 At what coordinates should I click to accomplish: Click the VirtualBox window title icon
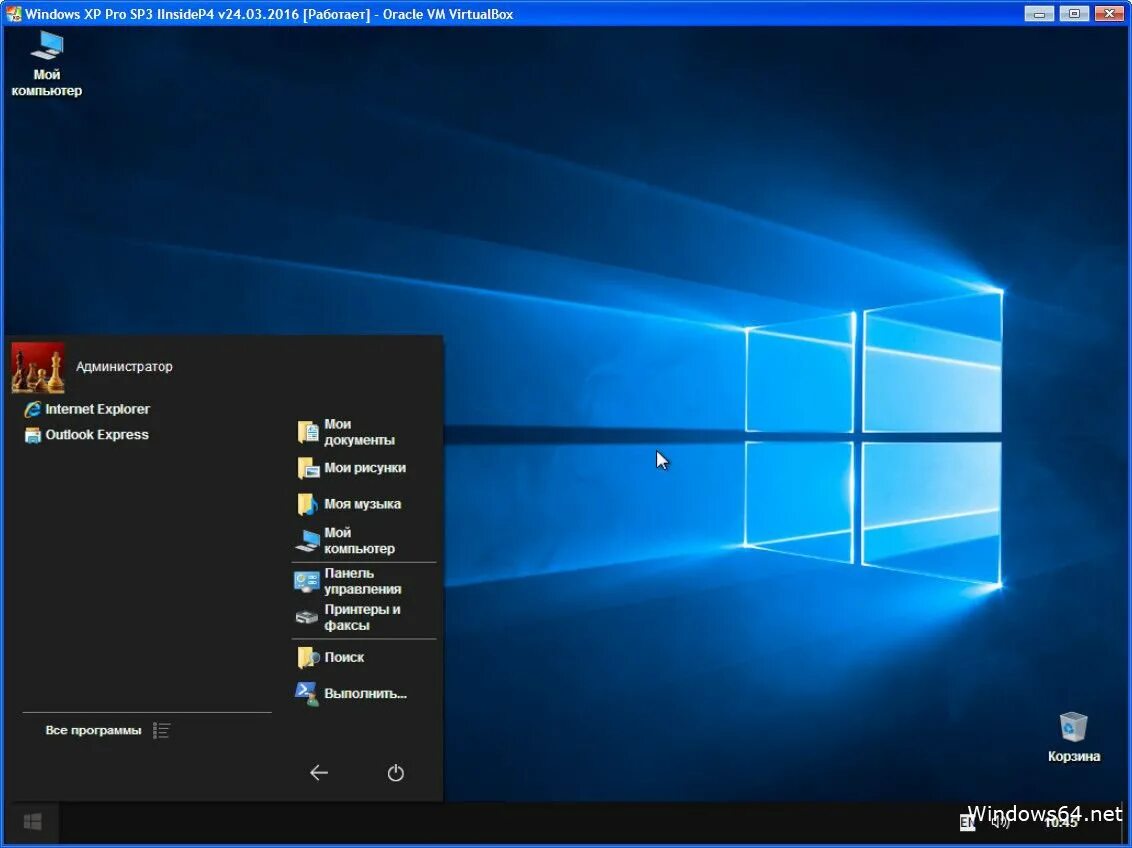click(x=13, y=14)
